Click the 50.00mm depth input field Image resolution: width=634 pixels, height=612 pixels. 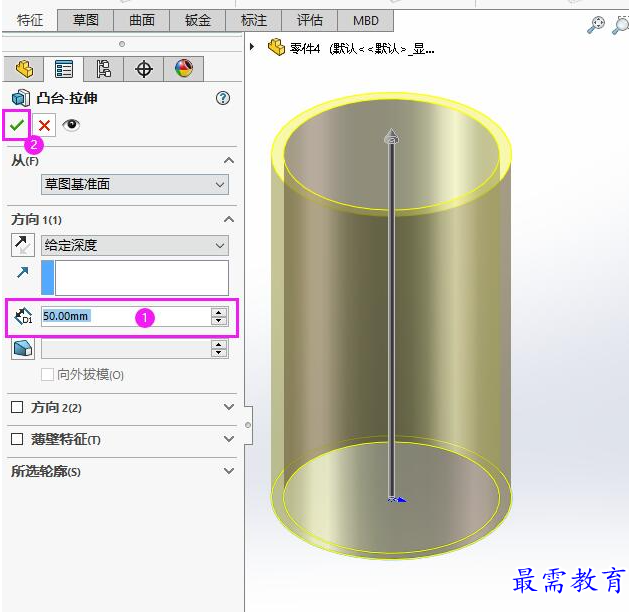point(126,316)
